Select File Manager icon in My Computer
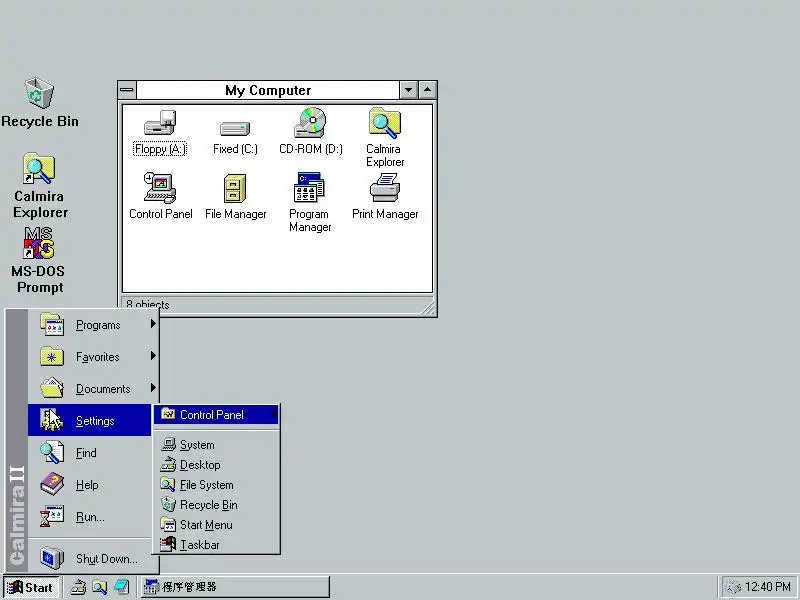This screenshot has width=800, height=600. (235, 196)
